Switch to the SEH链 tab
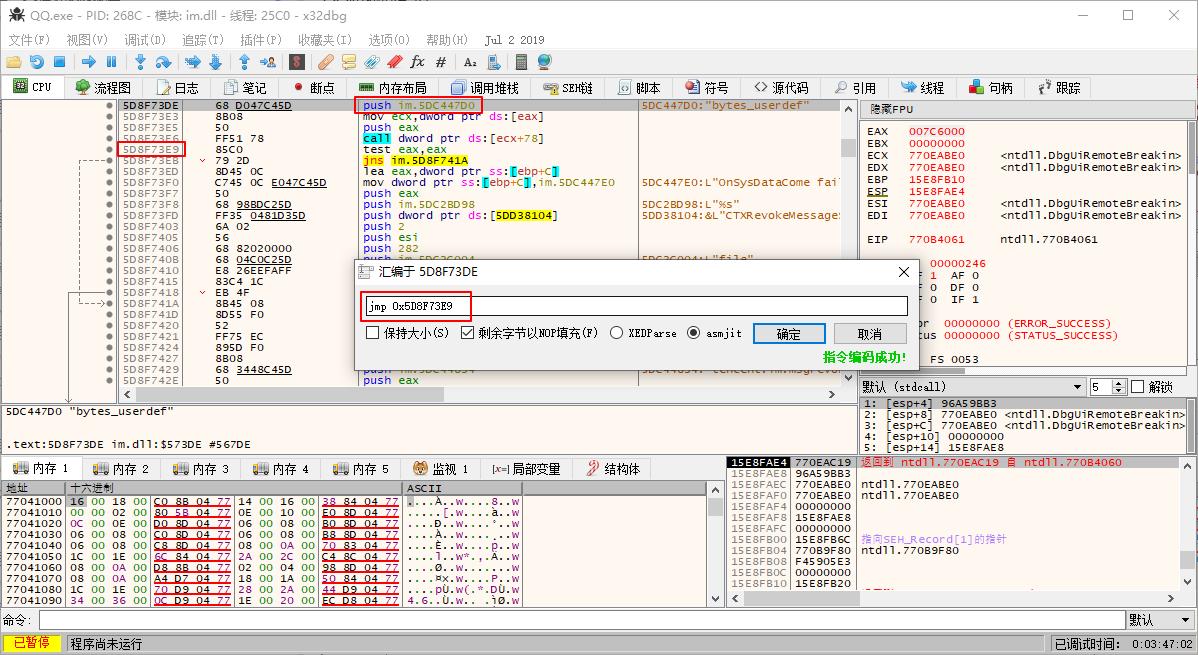 568,87
